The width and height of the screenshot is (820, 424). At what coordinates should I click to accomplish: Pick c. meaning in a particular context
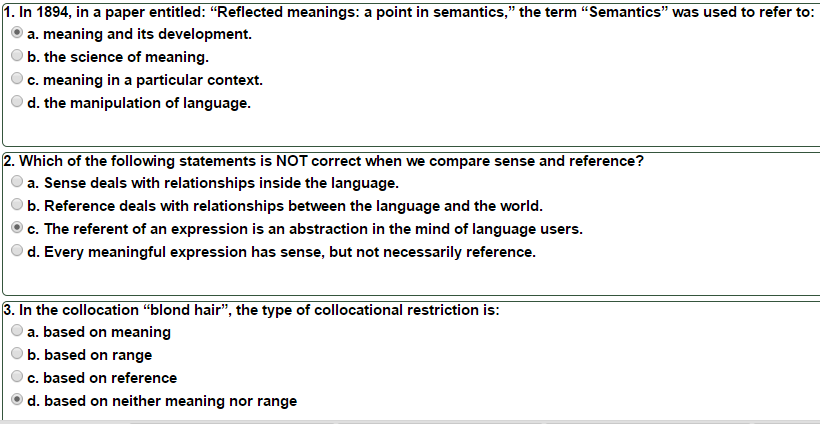(17, 78)
